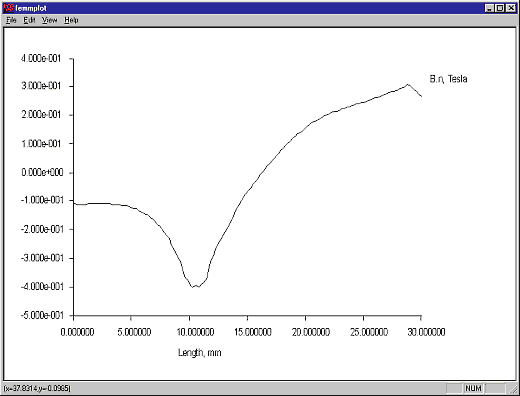Click the -1.000e-001 y-axis value
This screenshot has height=396, width=520.
(x=42, y=200)
